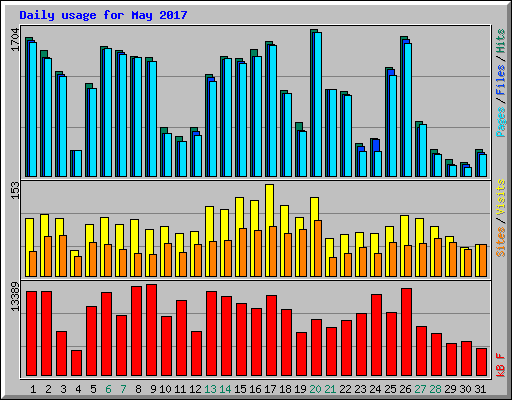Click day 14 weekend label

point(225,389)
